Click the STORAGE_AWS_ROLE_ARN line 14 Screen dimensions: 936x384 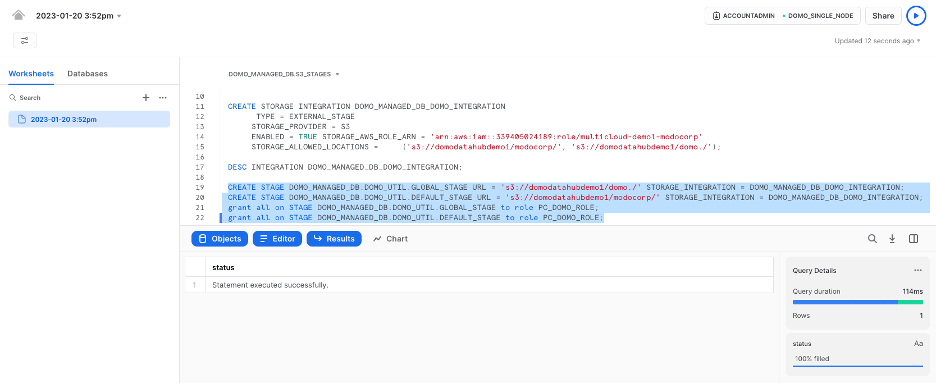click(476, 137)
